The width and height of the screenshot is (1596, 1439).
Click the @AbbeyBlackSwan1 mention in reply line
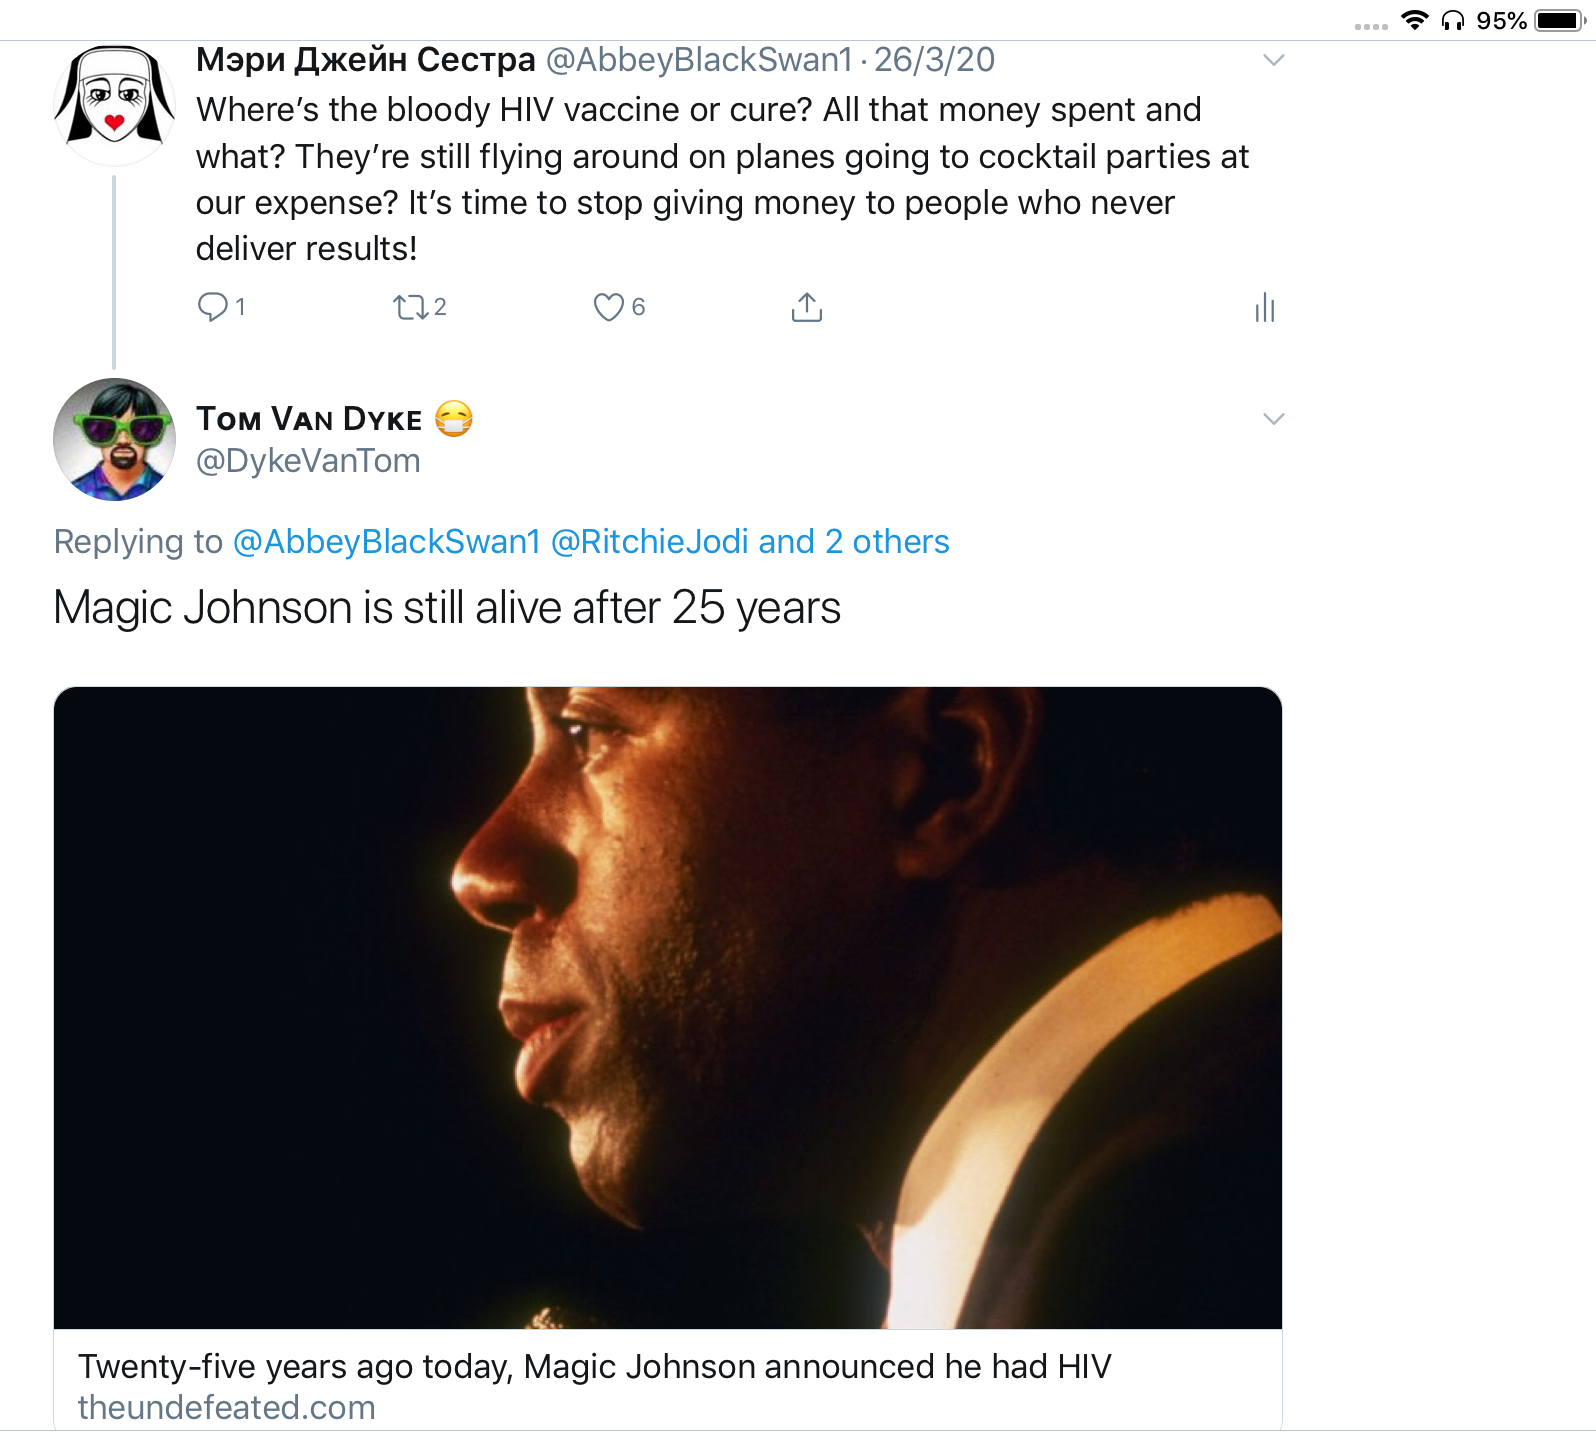pyautogui.click(x=386, y=542)
